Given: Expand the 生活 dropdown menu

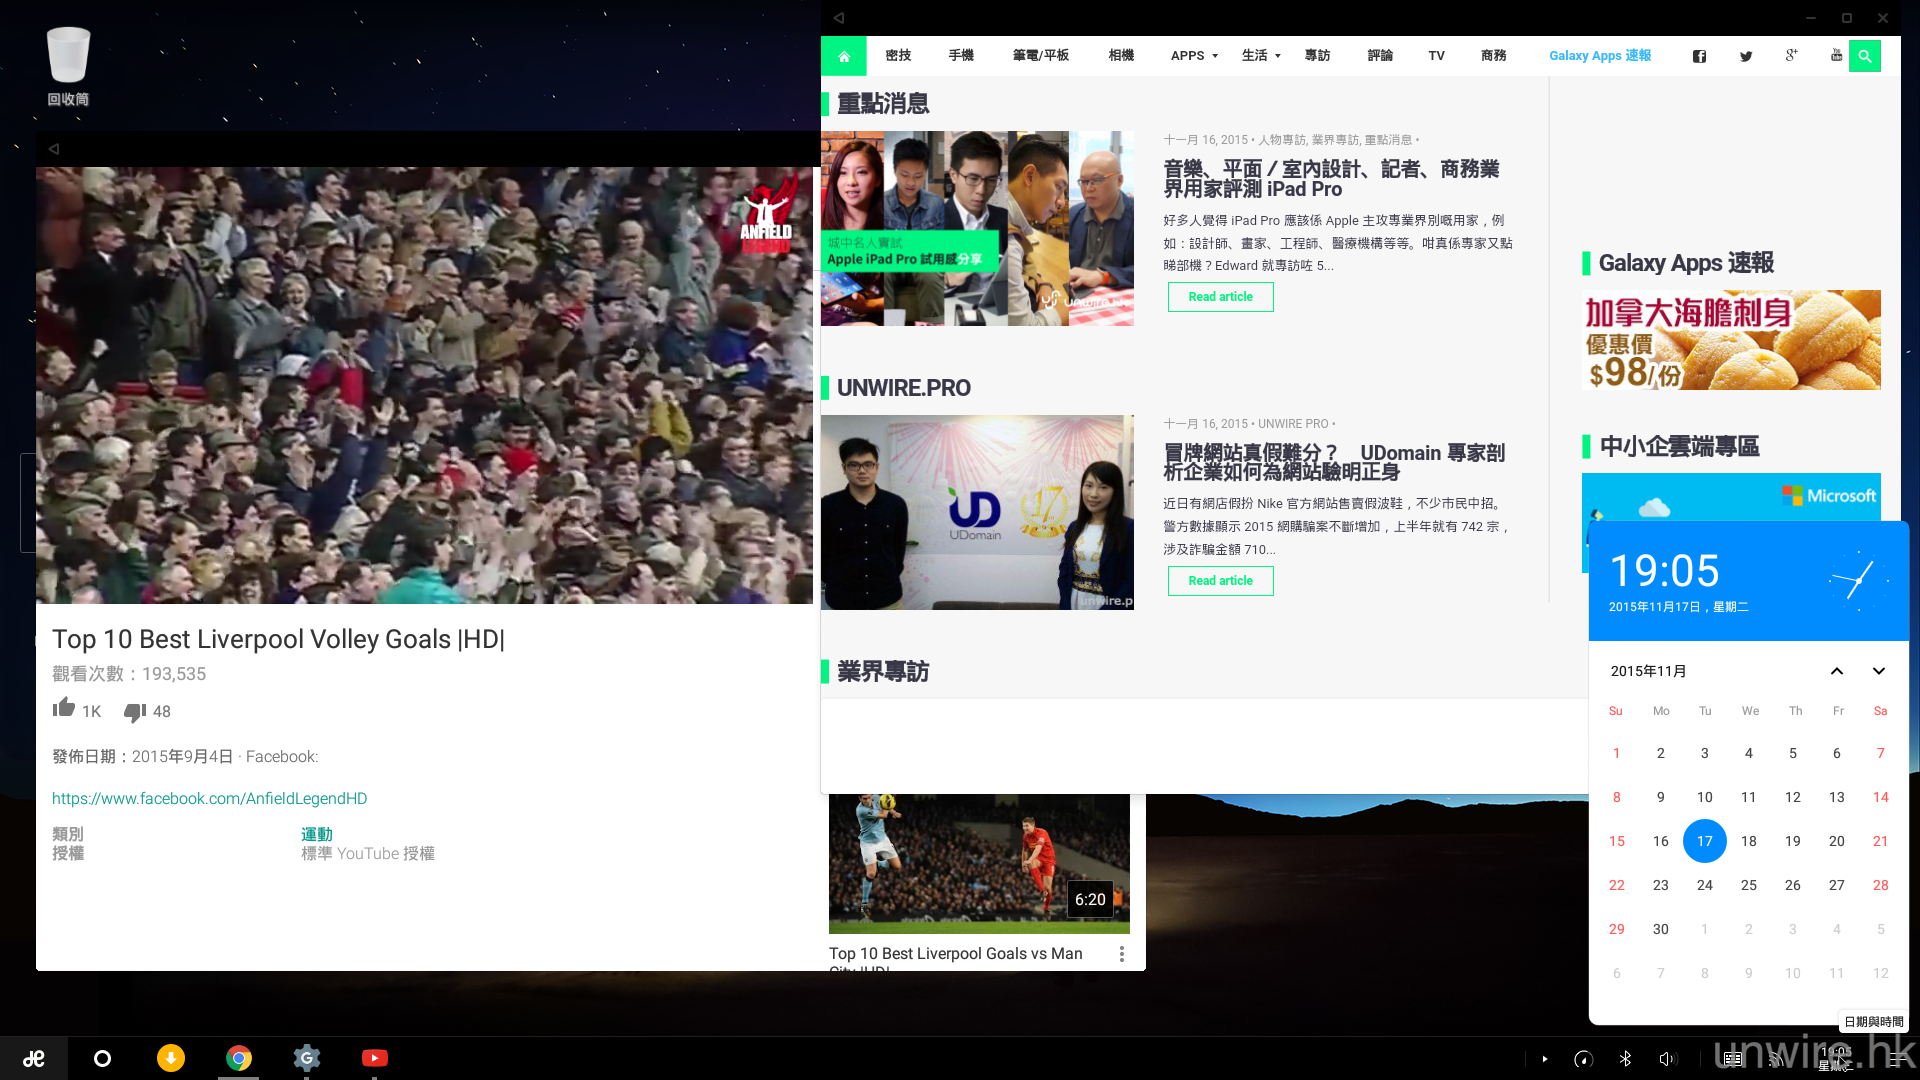Looking at the screenshot, I should [x=1260, y=56].
